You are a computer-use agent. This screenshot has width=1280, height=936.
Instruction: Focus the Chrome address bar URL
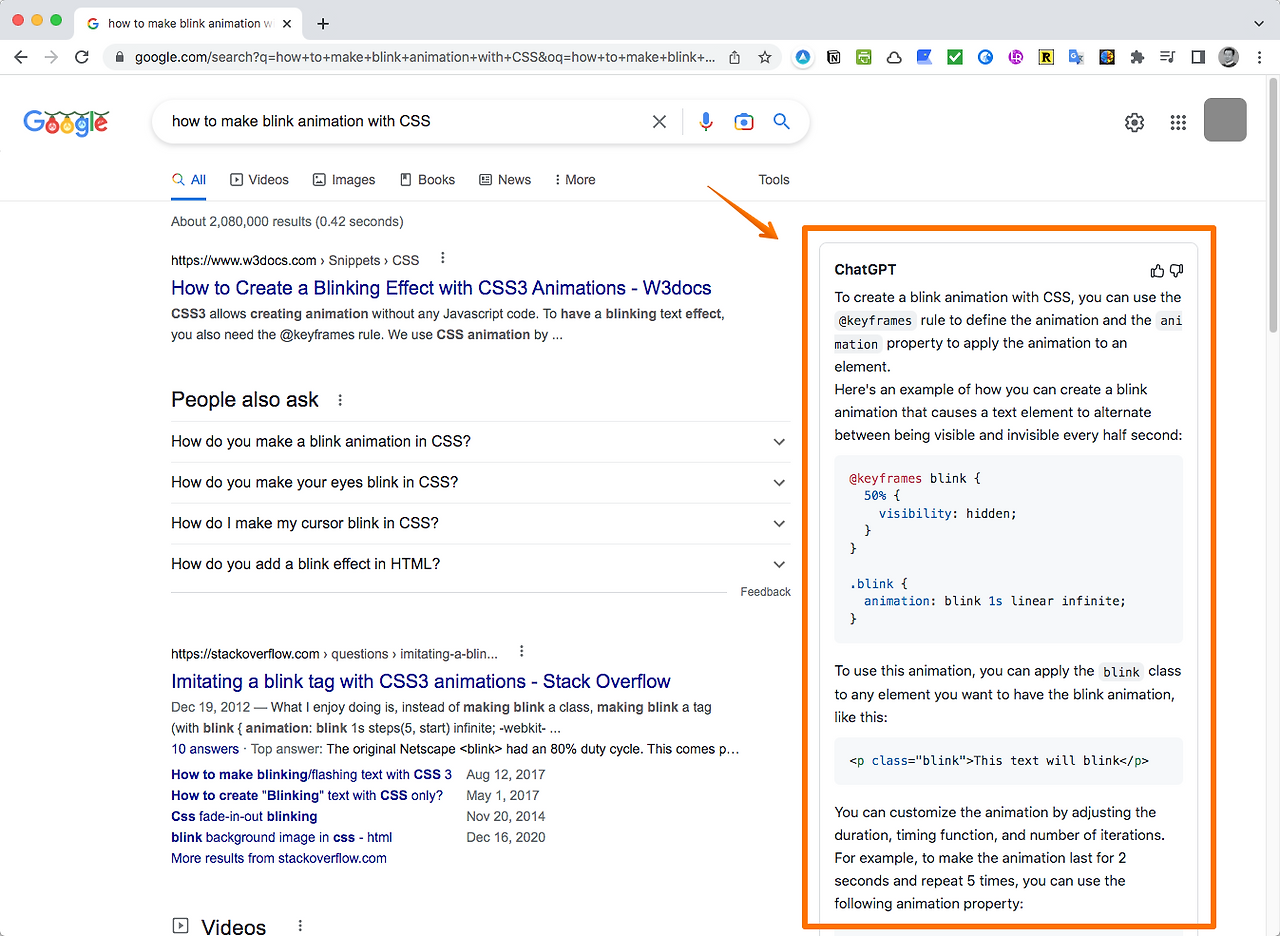click(x=425, y=57)
